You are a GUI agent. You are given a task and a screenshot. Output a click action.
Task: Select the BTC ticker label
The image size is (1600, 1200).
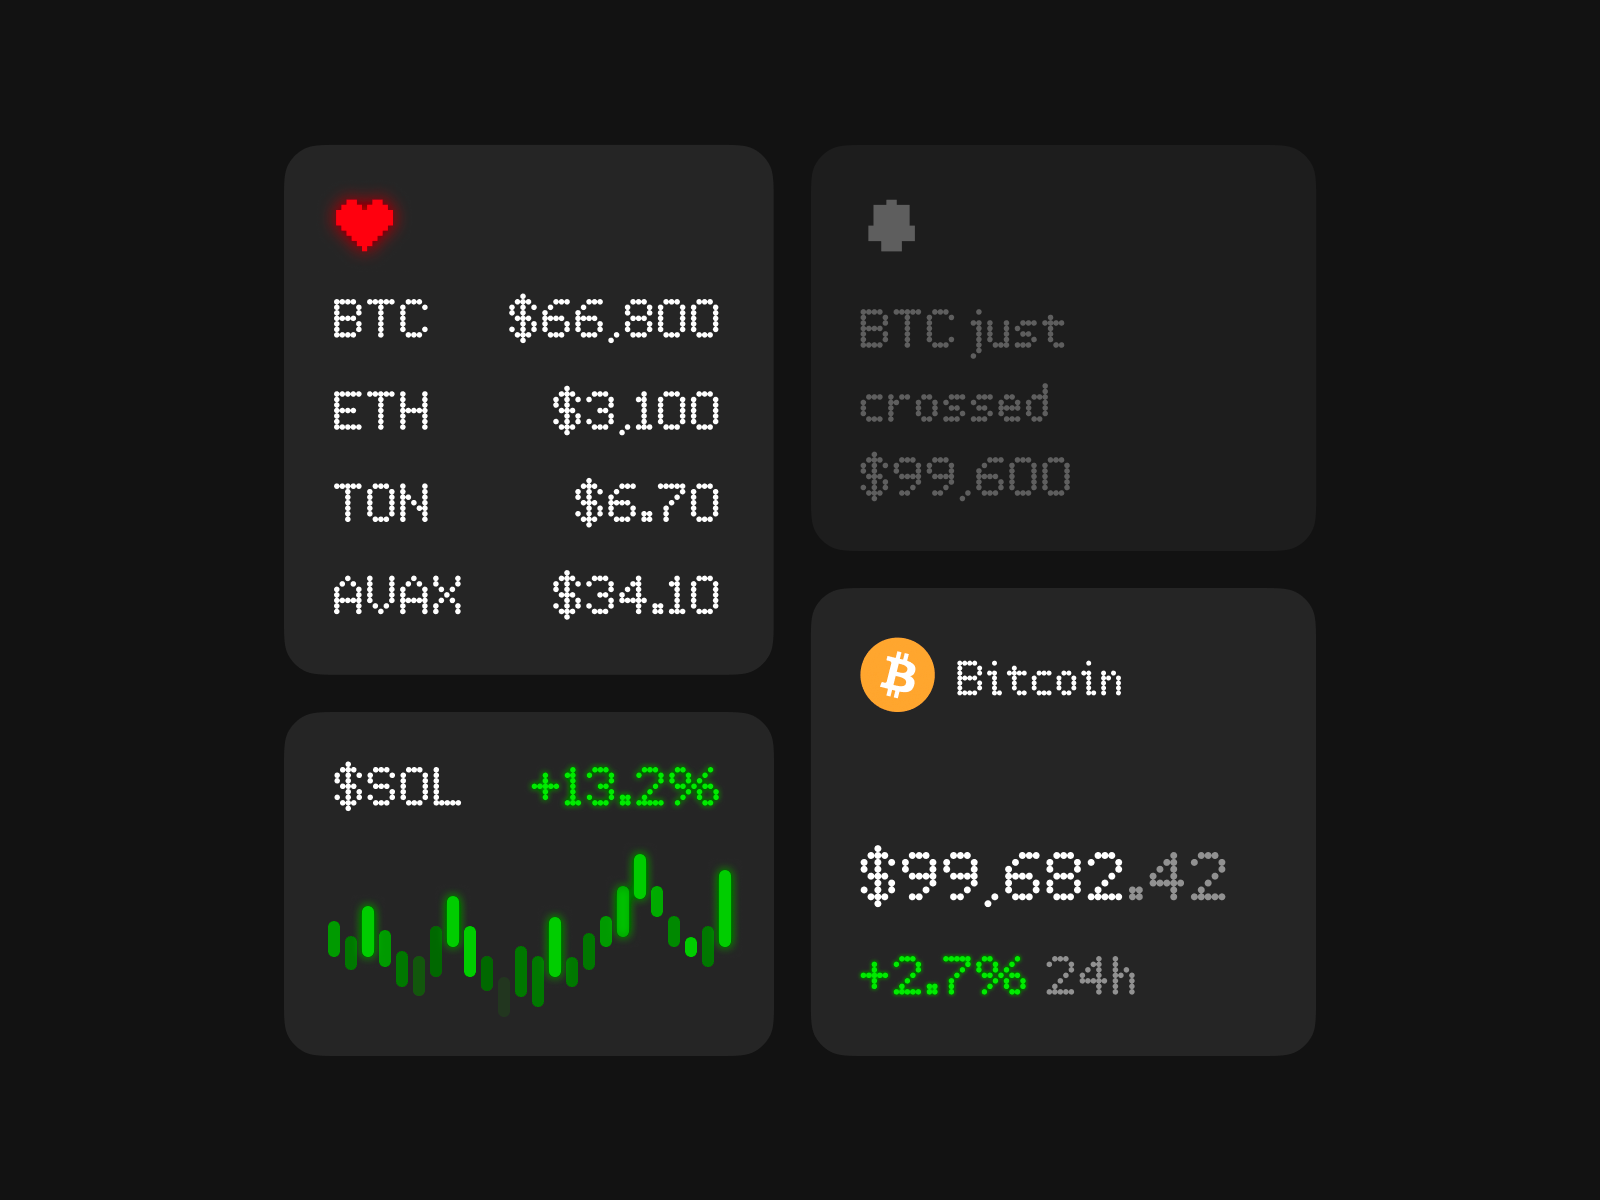380,319
